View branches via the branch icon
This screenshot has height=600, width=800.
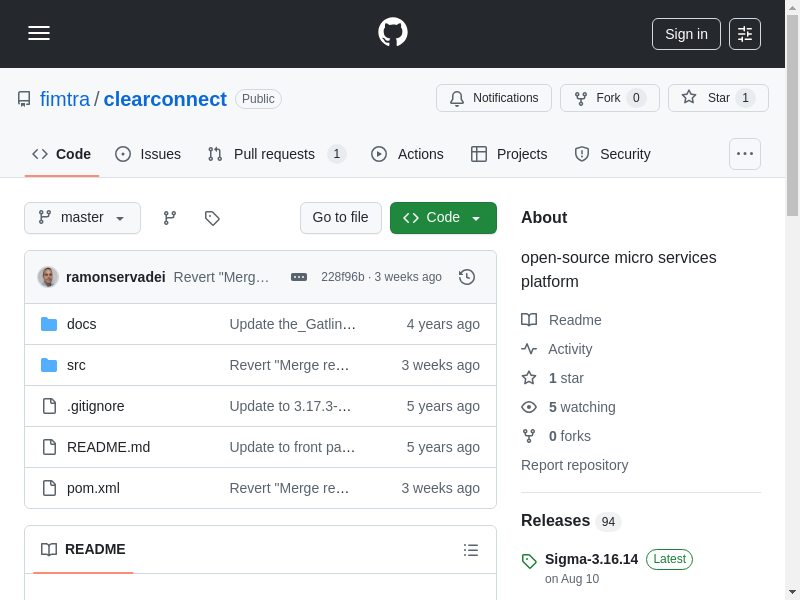click(x=170, y=218)
